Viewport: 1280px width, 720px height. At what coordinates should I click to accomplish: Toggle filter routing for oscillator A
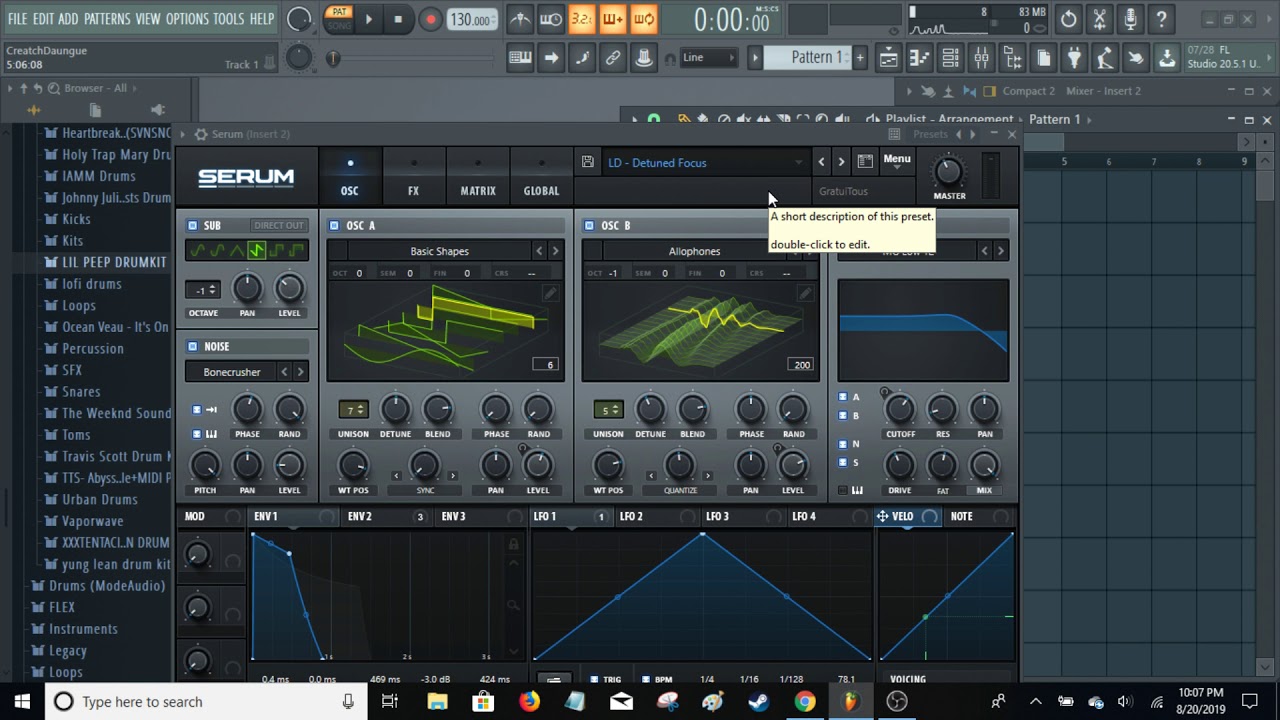[x=842, y=397]
